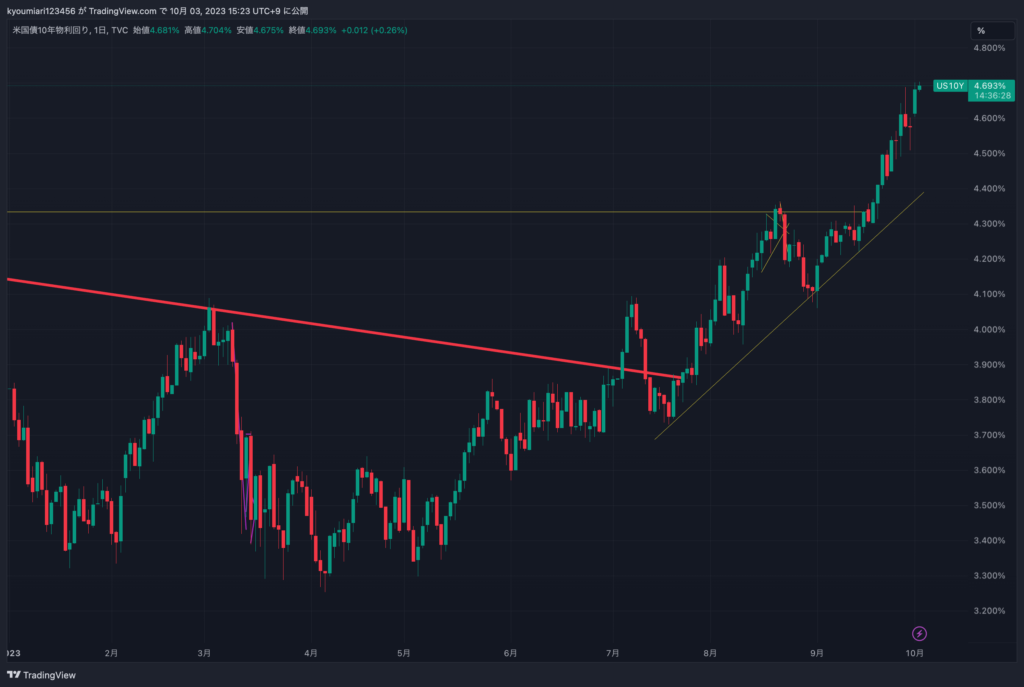
Task: Click the 3.800% price axis label
Action: tap(989, 400)
